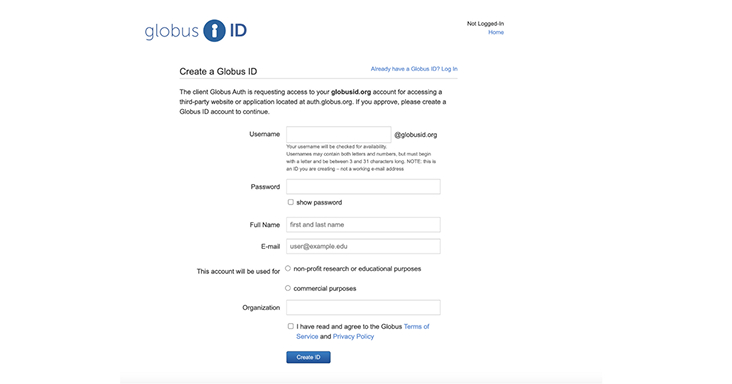Focus the Organization text field
The image size is (732, 384).
point(363,307)
